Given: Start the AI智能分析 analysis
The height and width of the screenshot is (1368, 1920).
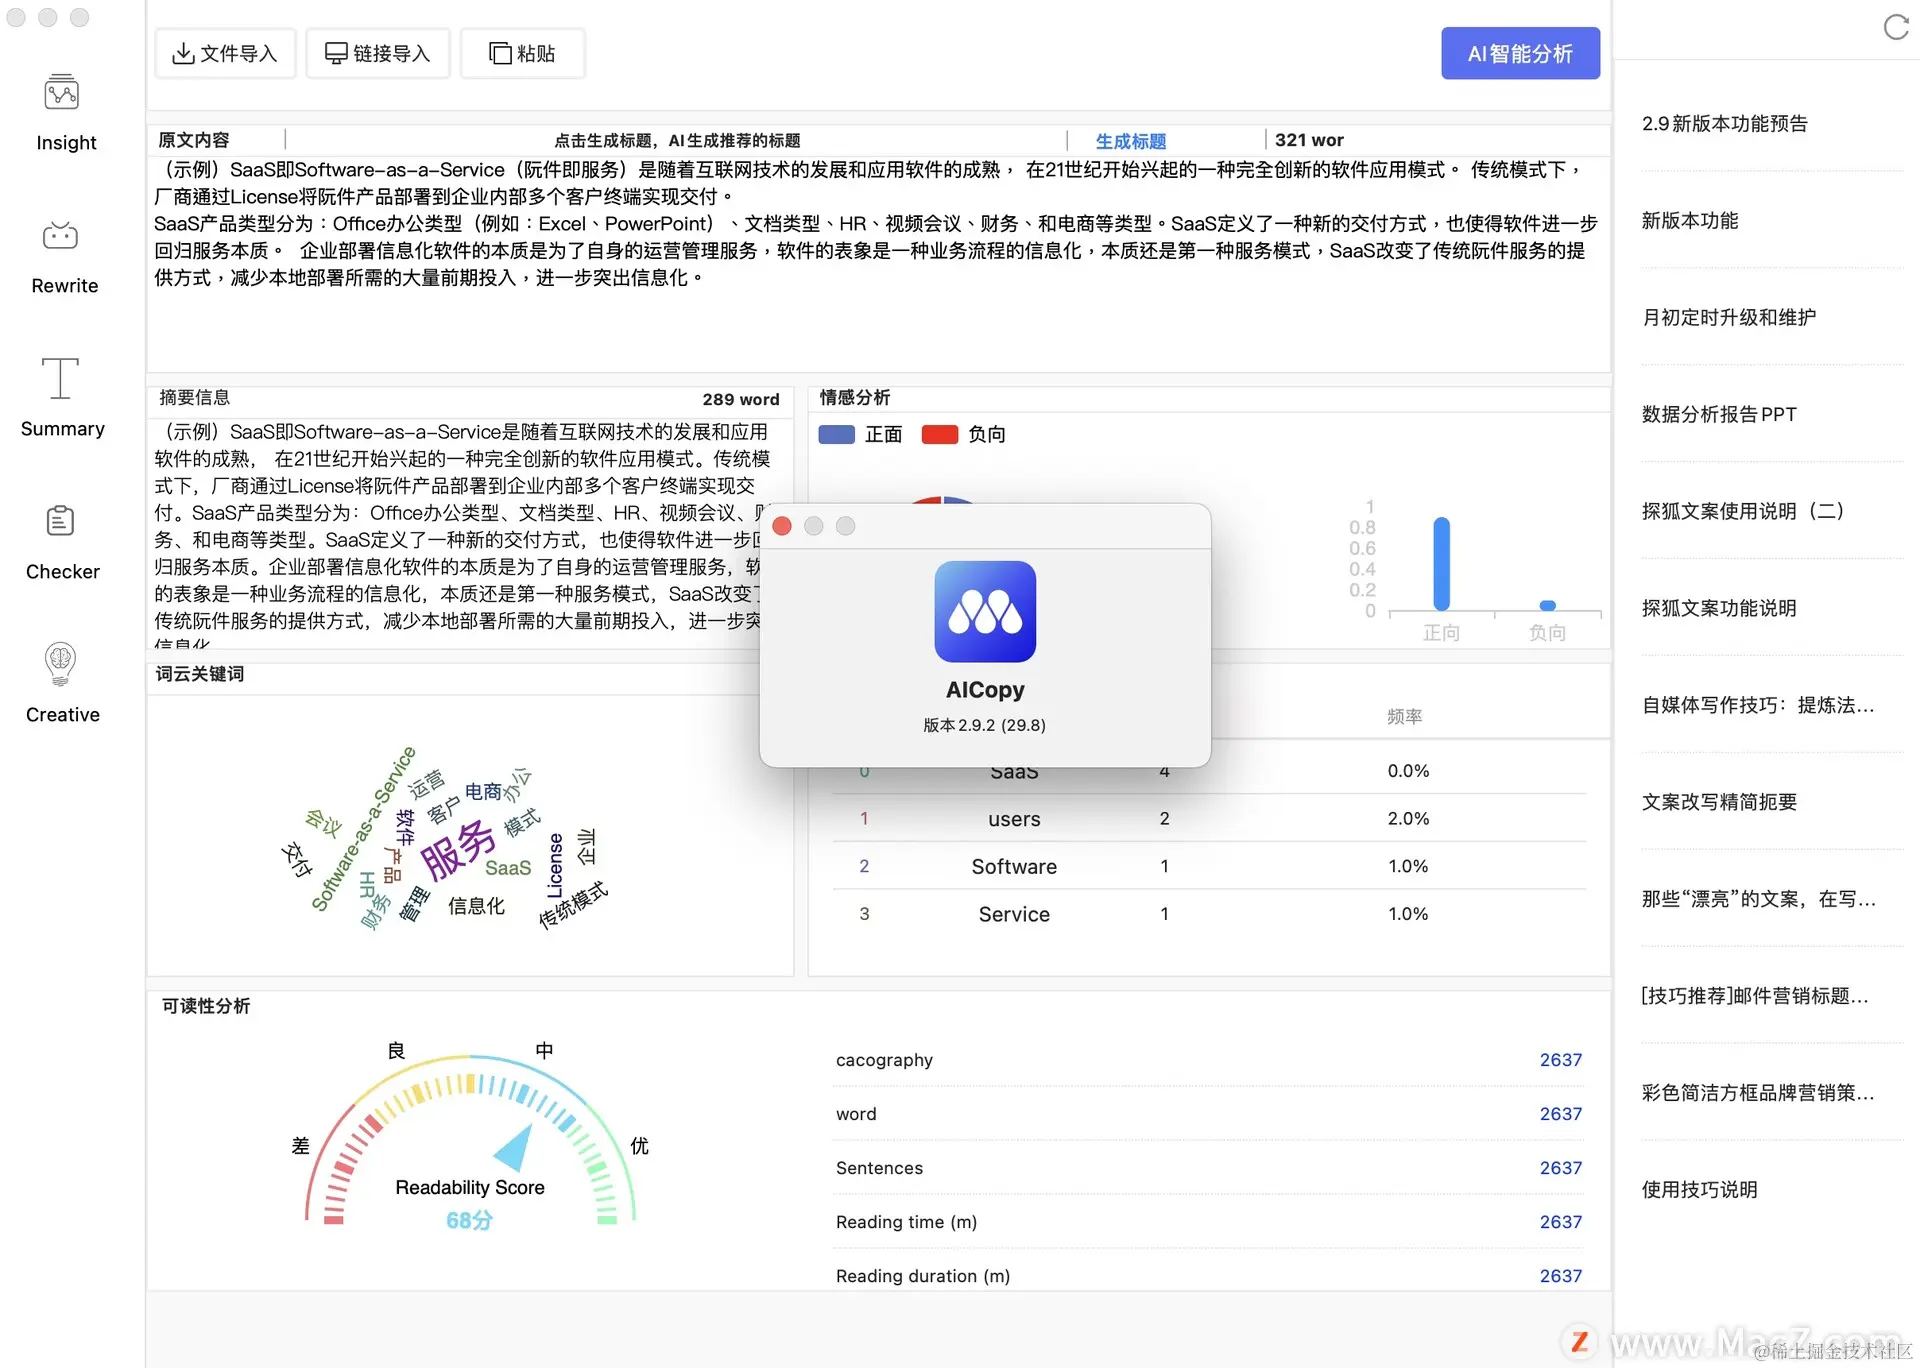Looking at the screenshot, I should 1519,53.
